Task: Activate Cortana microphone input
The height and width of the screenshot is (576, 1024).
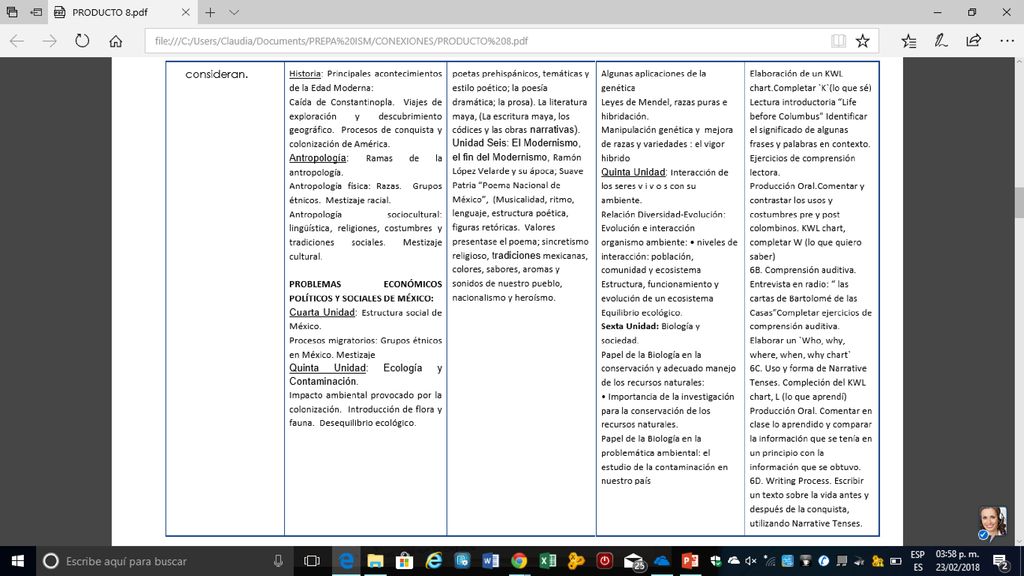Action: 278,561
